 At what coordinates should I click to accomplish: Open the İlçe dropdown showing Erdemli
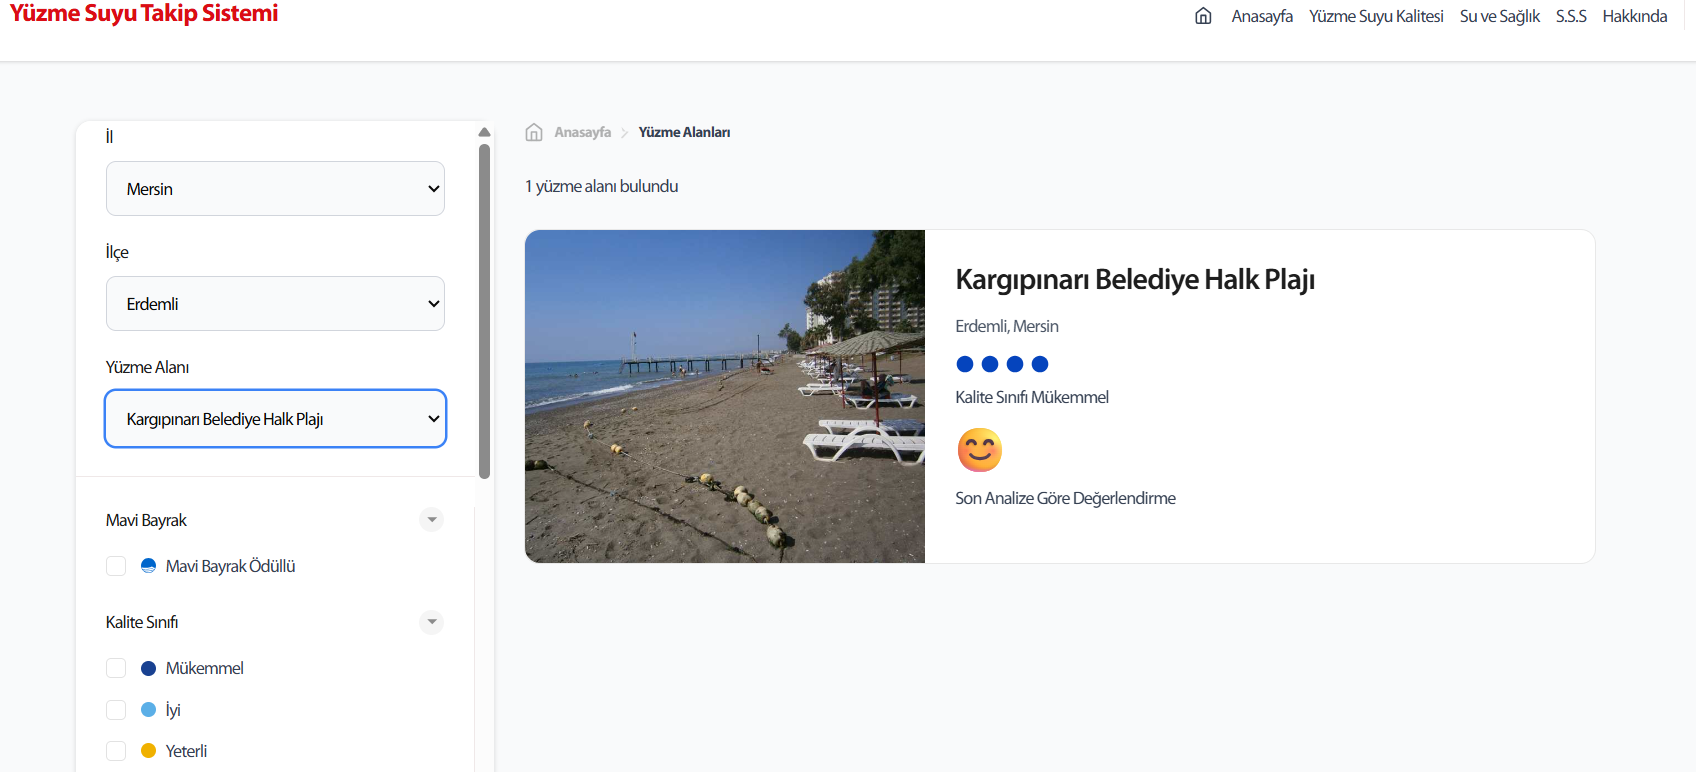click(275, 304)
